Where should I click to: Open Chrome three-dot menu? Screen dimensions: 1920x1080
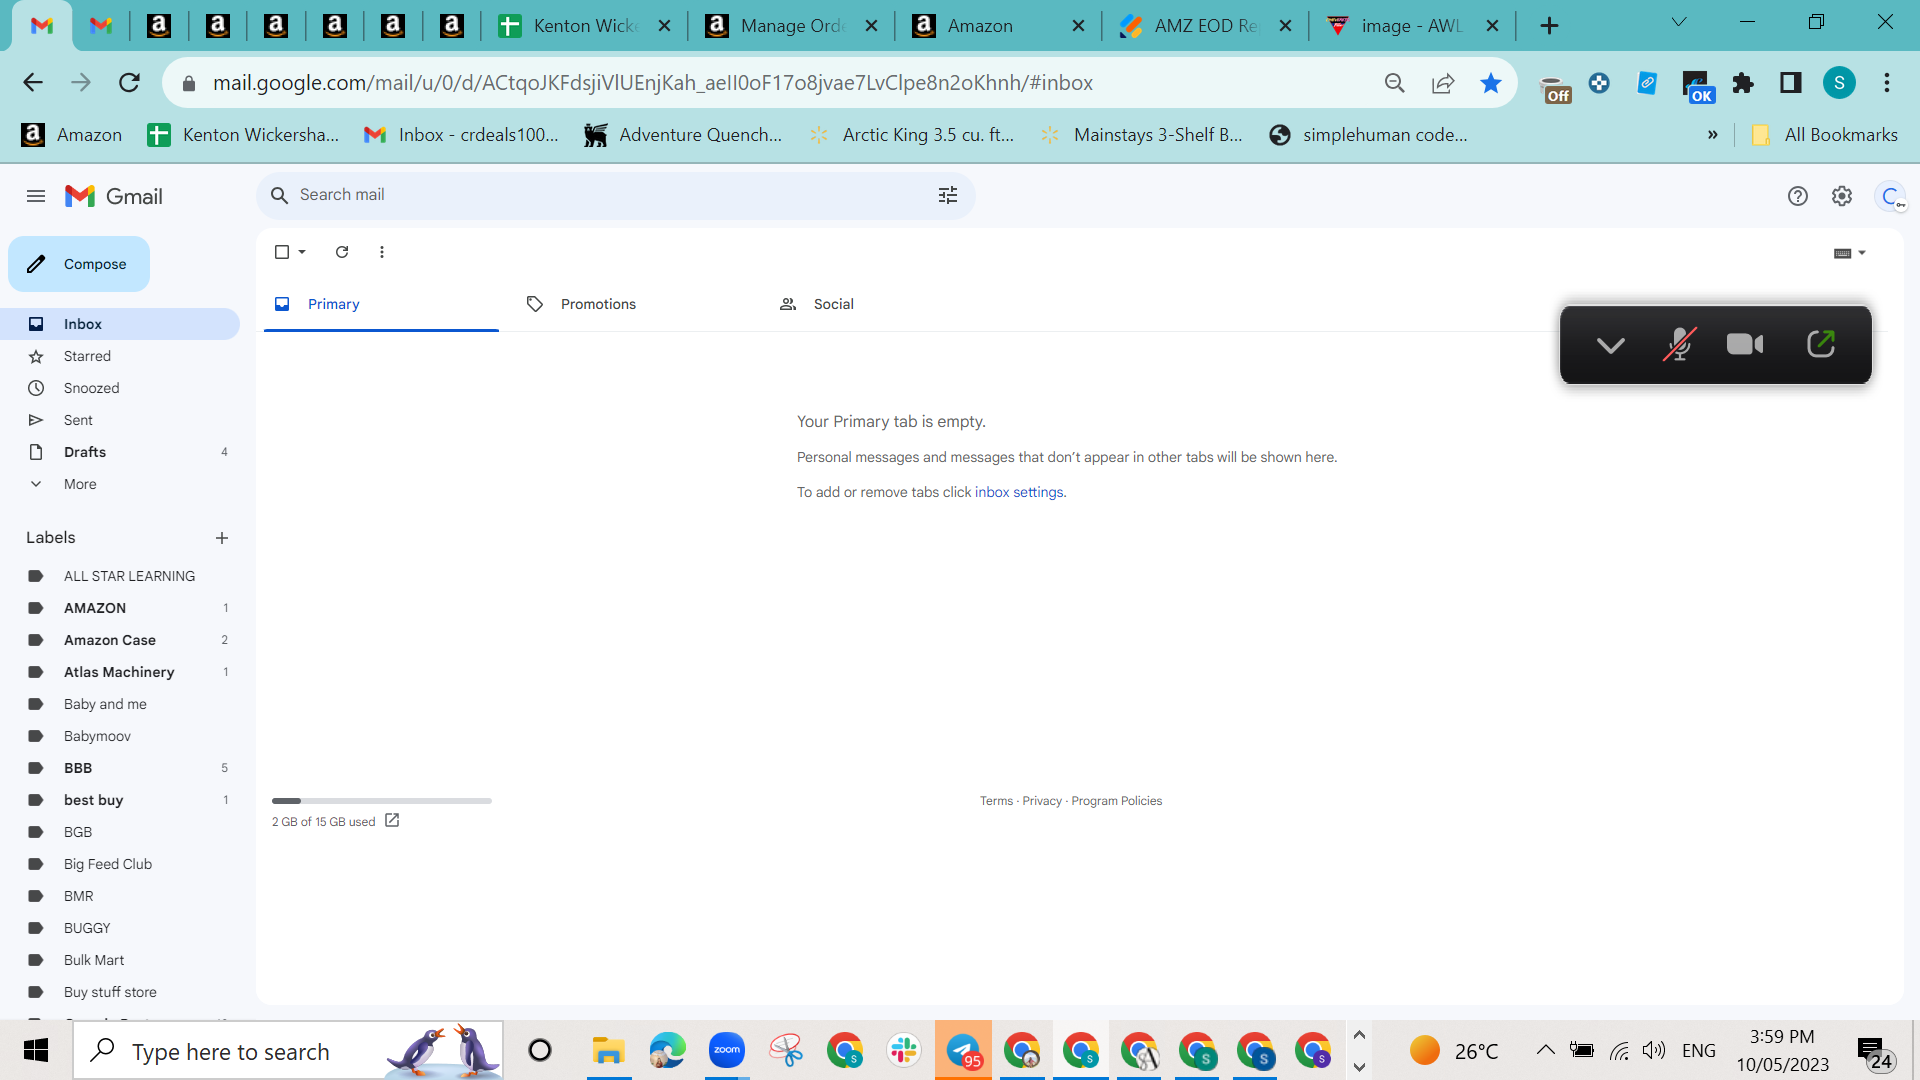pos(1887,83)
